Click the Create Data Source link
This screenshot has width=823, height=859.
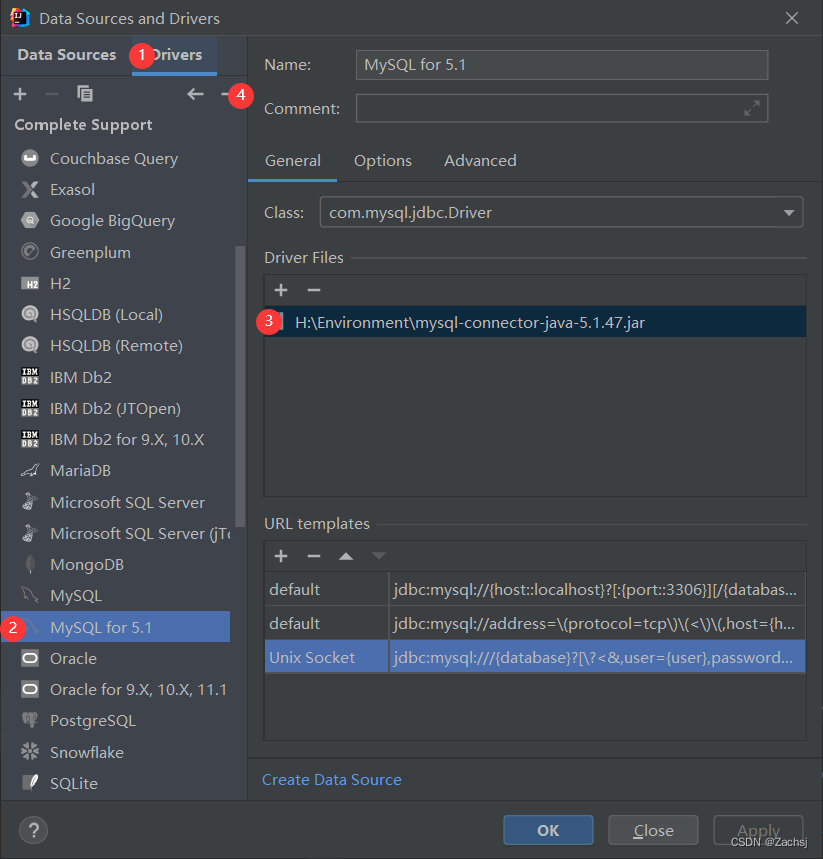pyautogui.click(x=332, y=780)
